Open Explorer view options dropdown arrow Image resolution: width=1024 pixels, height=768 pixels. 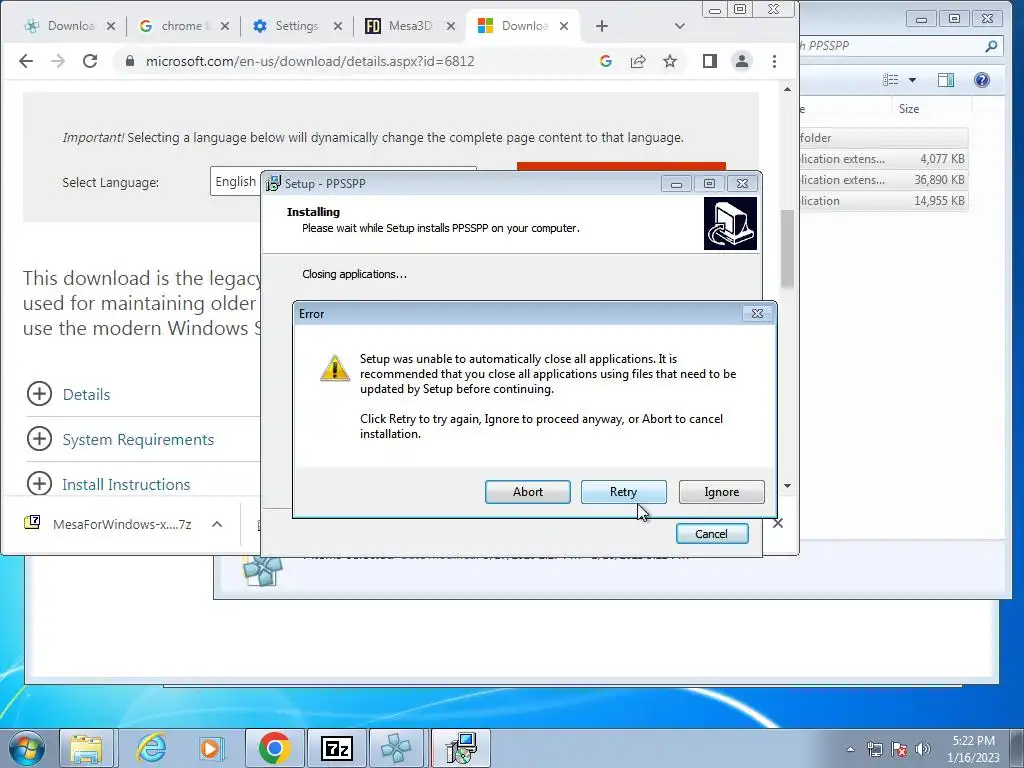point(912,80)
